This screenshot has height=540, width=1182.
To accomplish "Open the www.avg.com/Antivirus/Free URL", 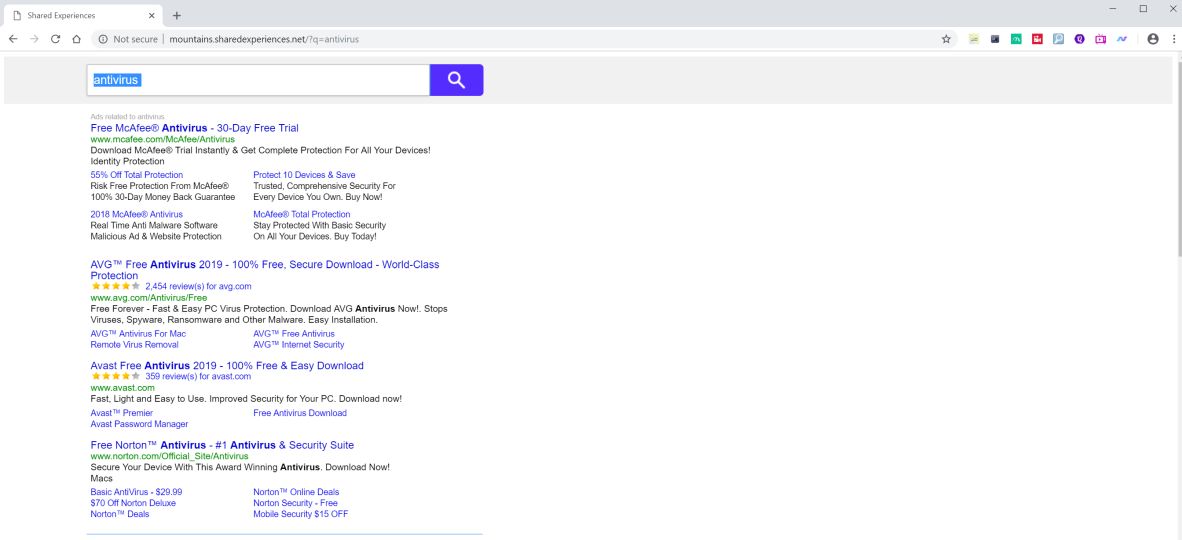I will 149,298.
